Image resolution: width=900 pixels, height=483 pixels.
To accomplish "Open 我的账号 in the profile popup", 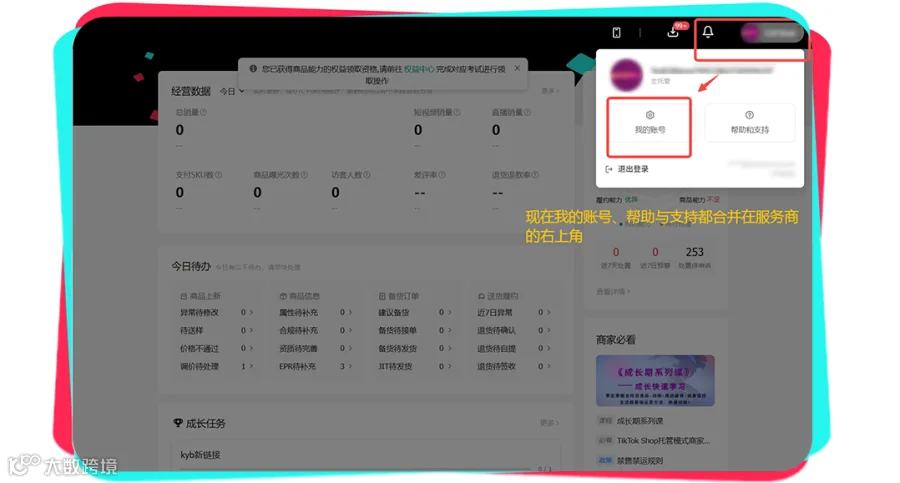I will coord(649,123).
